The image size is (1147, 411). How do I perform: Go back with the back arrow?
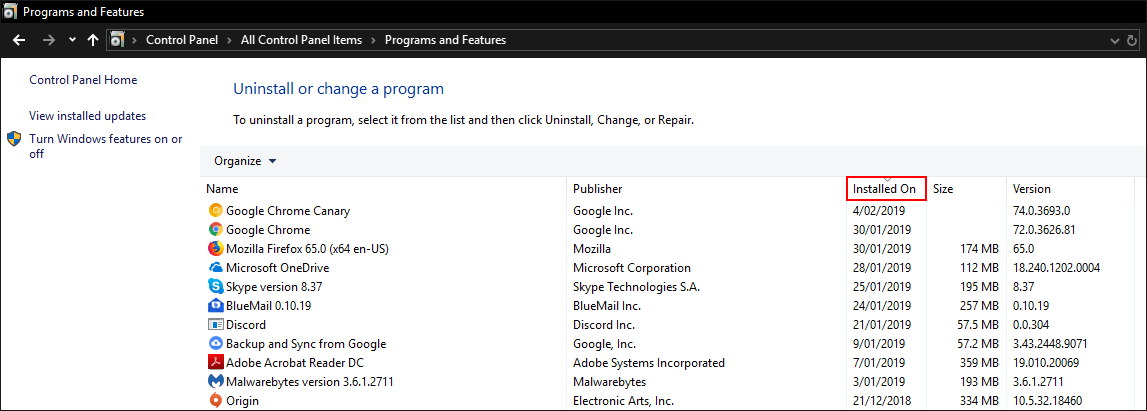click(19, 40)
